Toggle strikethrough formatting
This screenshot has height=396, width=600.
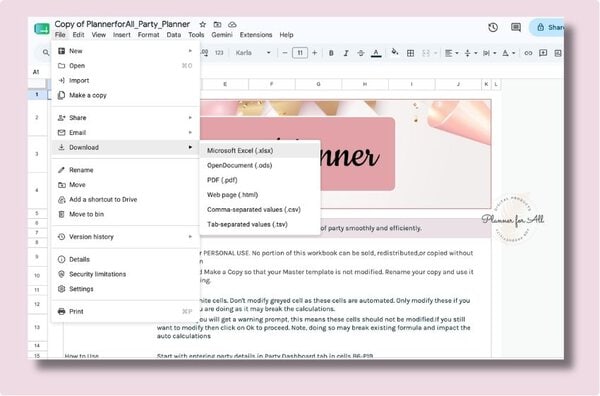click(360, 53)
